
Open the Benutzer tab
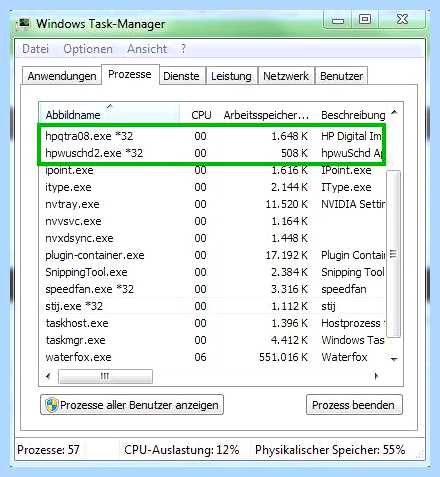coord(341,76)
